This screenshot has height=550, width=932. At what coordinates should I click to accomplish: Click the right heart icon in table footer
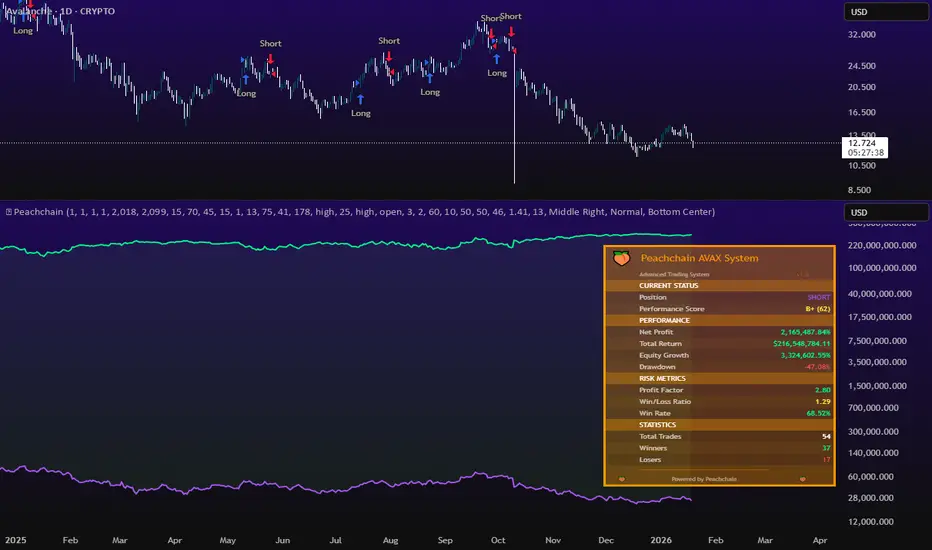(x=802, y=479)
